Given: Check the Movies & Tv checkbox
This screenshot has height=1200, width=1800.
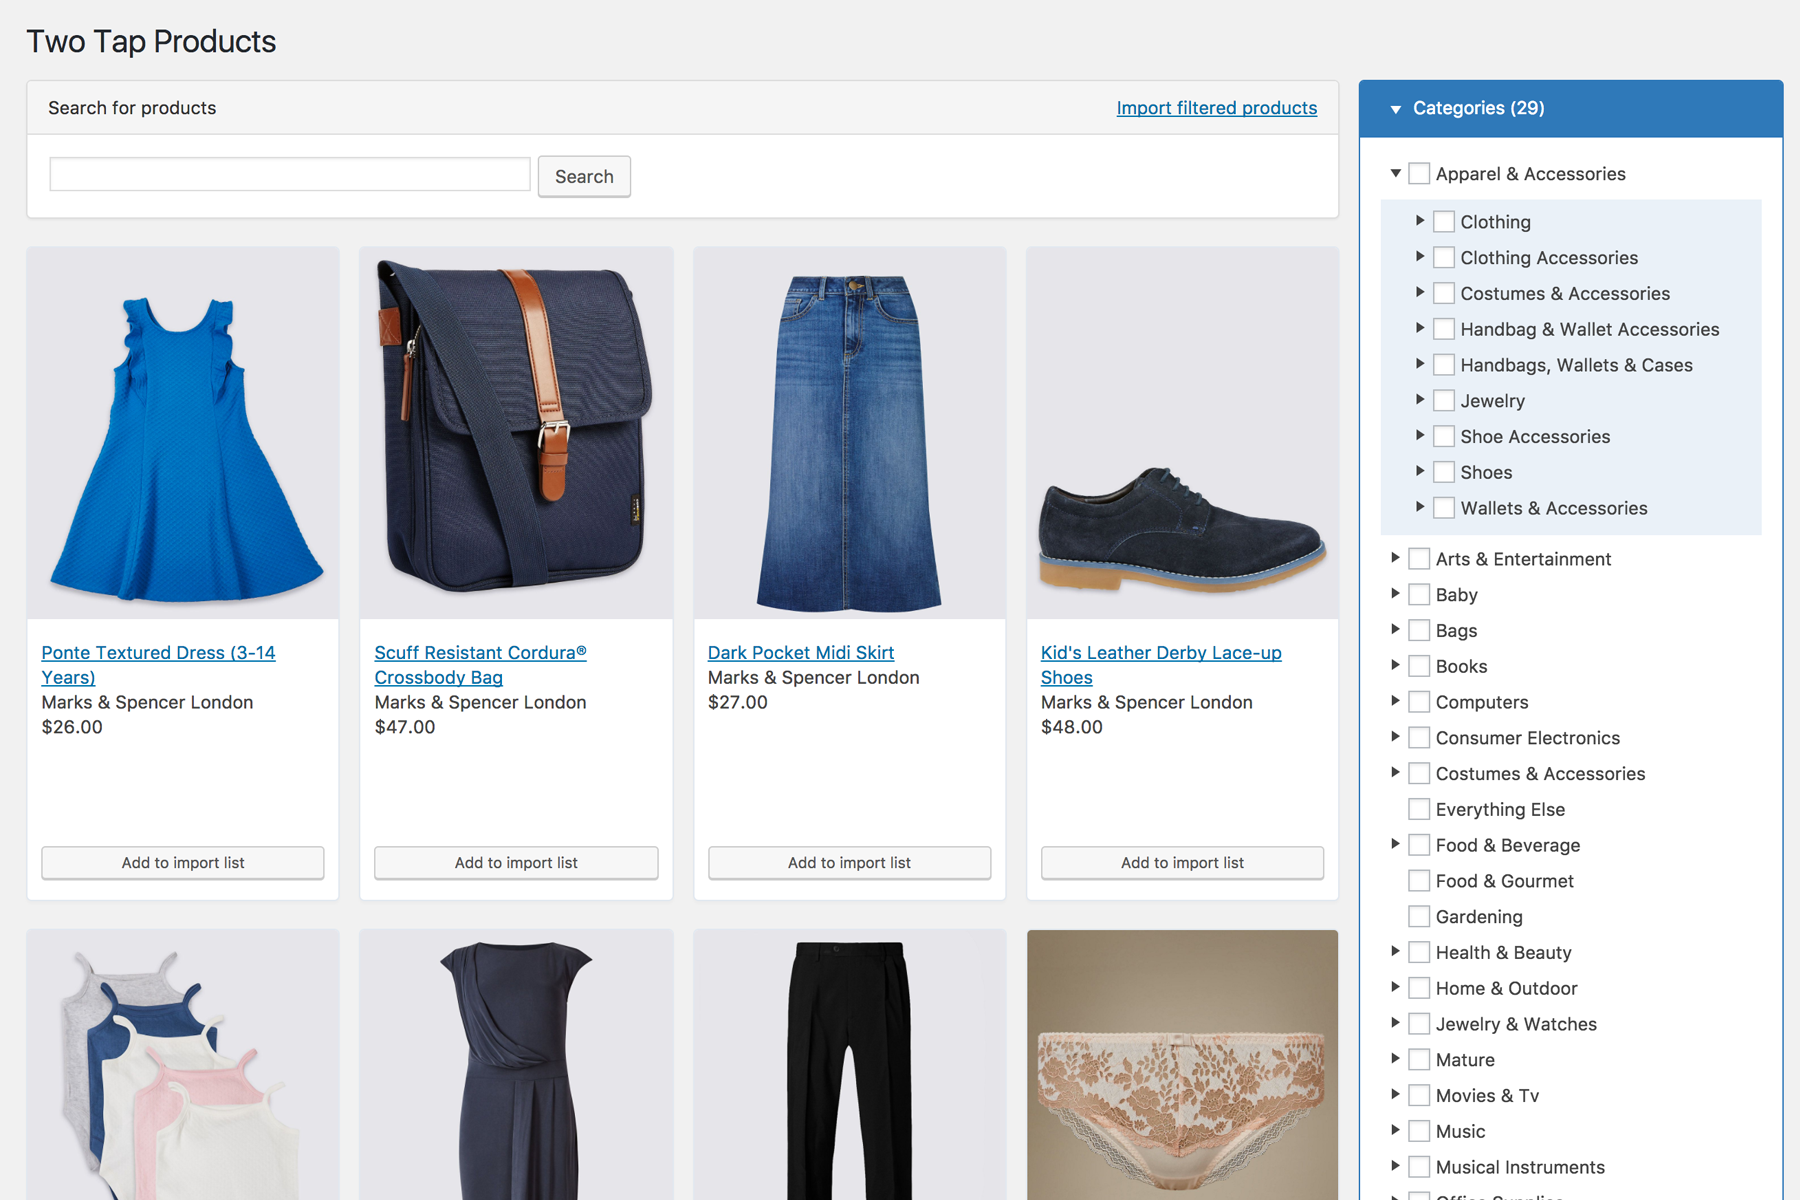Looking at the screenshot, I should click(x=1419, y=1095).
